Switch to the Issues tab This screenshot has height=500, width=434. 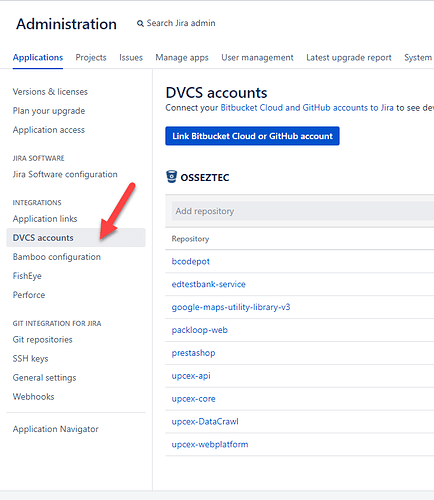[131, 57]
